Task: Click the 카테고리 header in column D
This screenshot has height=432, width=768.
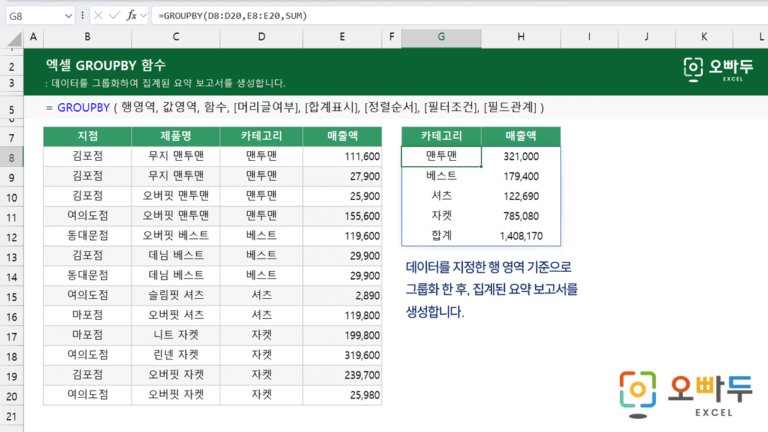Action: [262, 136]
